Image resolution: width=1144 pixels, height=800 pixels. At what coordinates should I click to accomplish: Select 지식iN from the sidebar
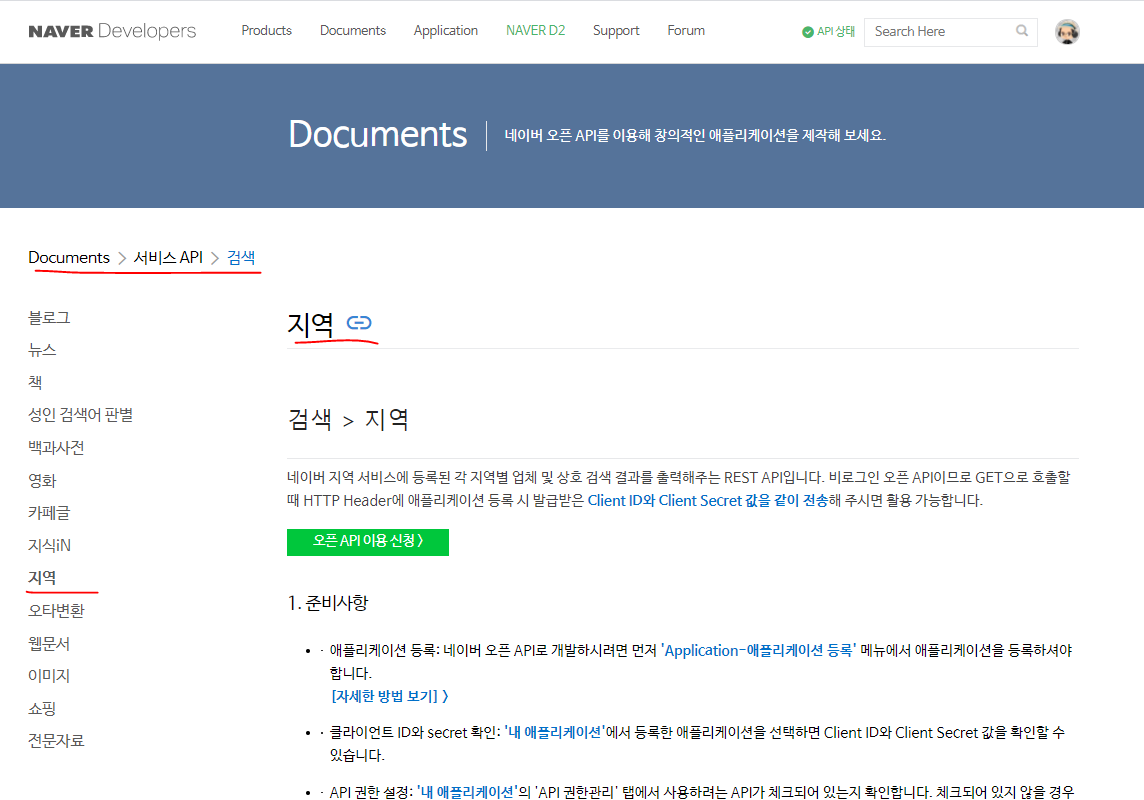click(47, 545)
